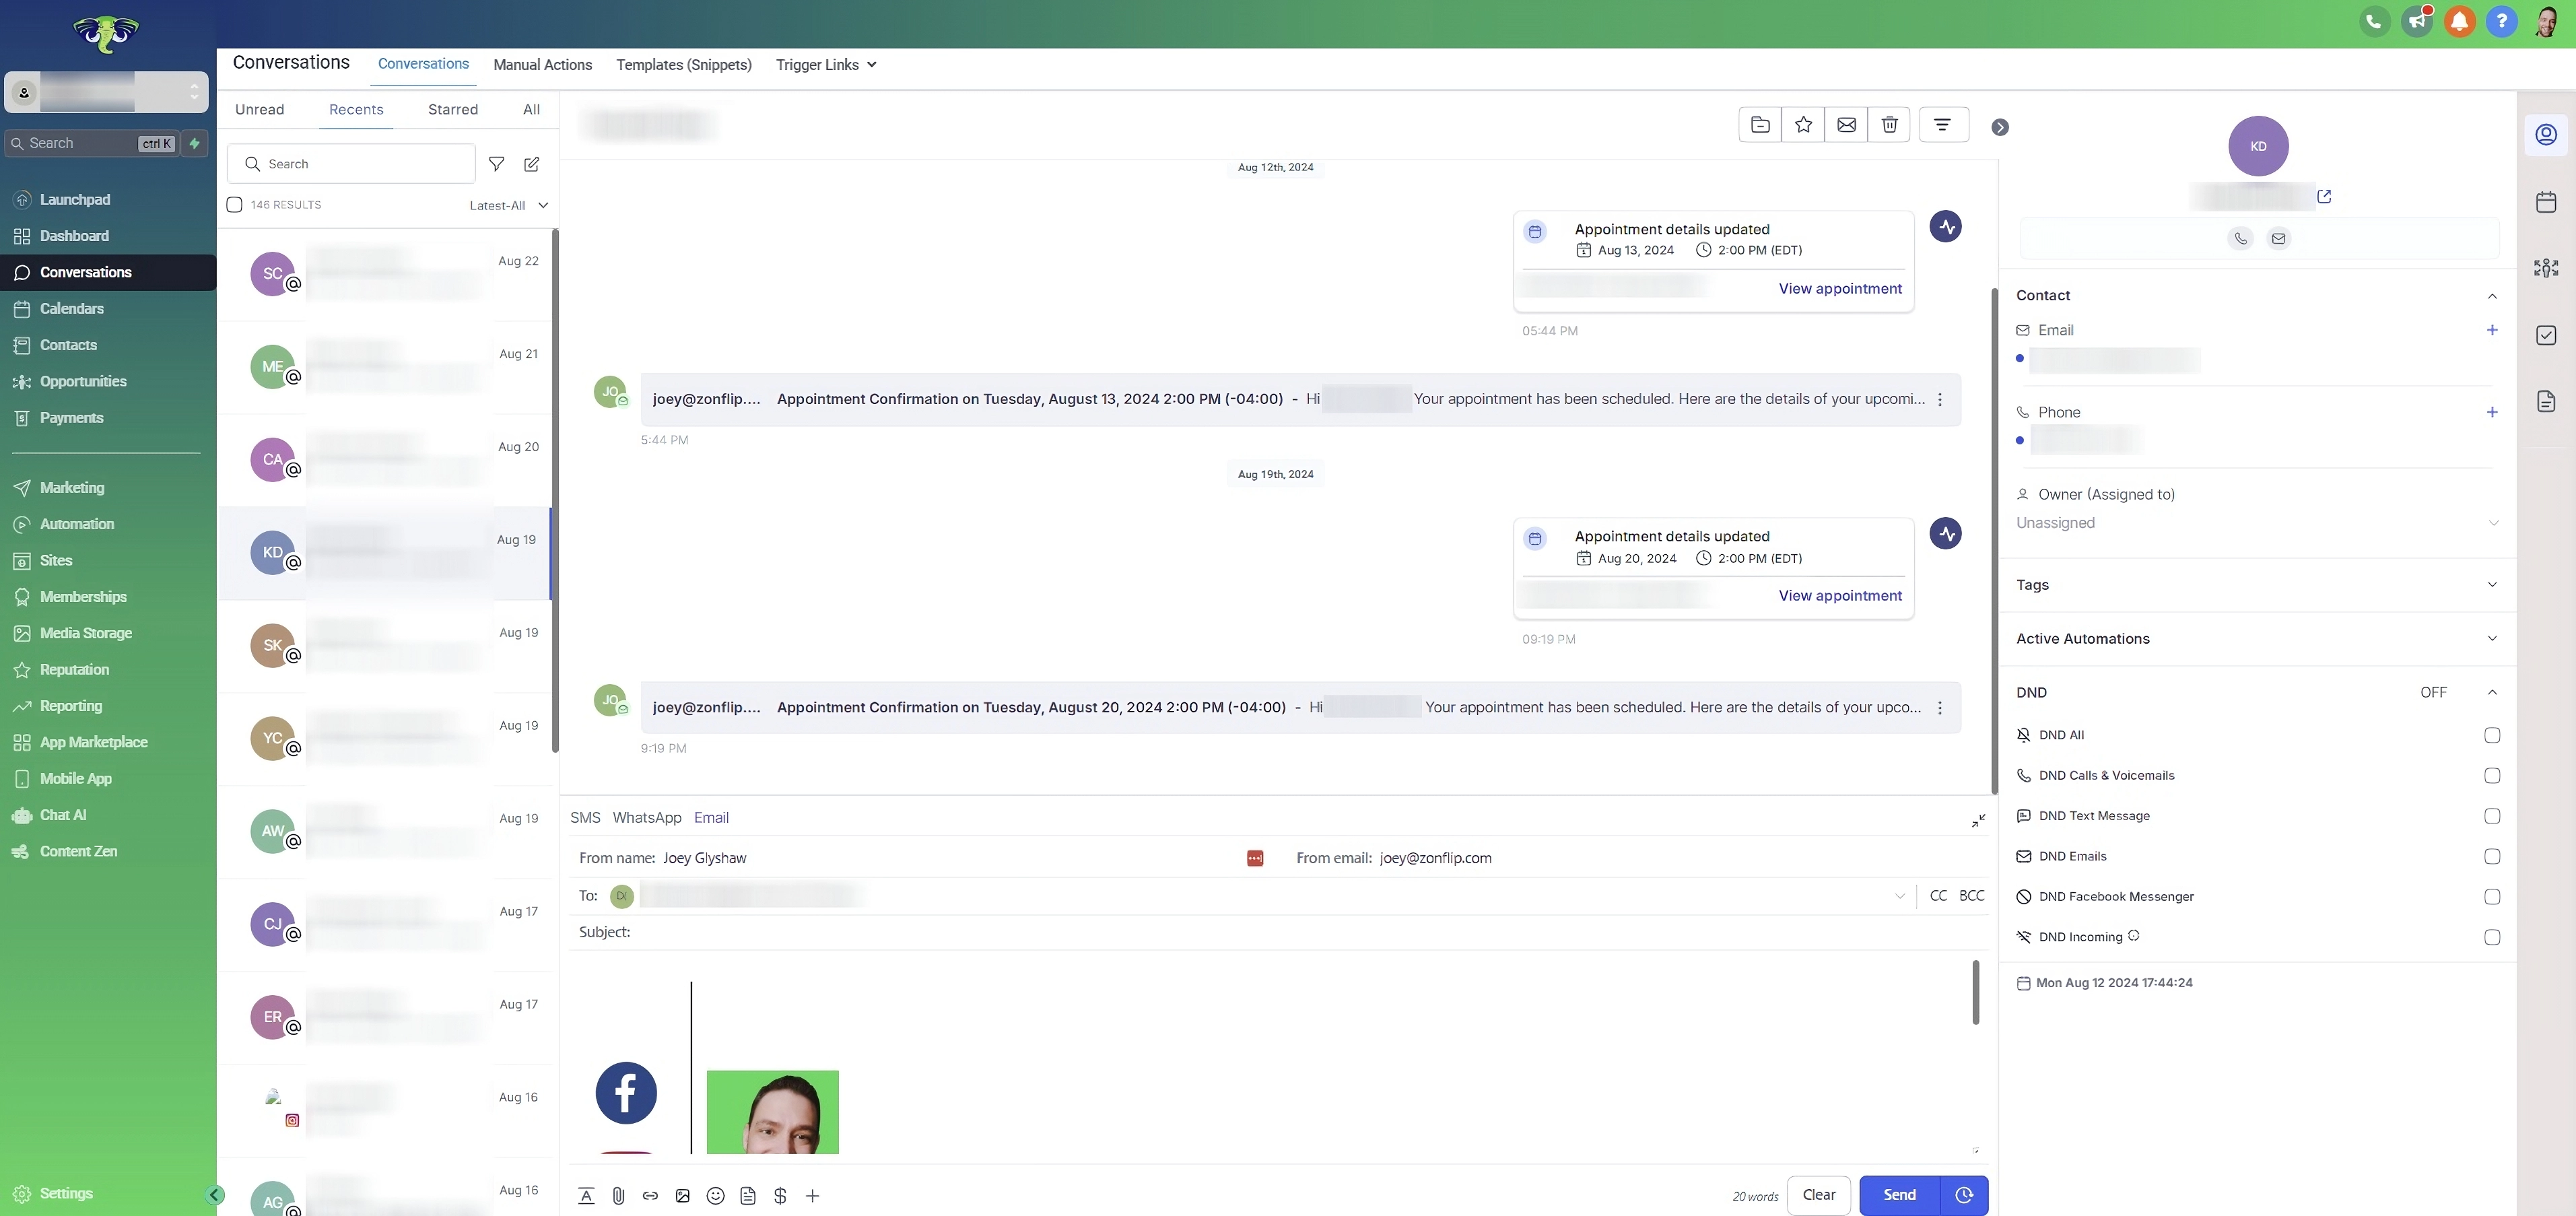The width and height of the screenshot is (2576, 1216).
Task: Open the emoji picker
Action: click(715, 1195)
